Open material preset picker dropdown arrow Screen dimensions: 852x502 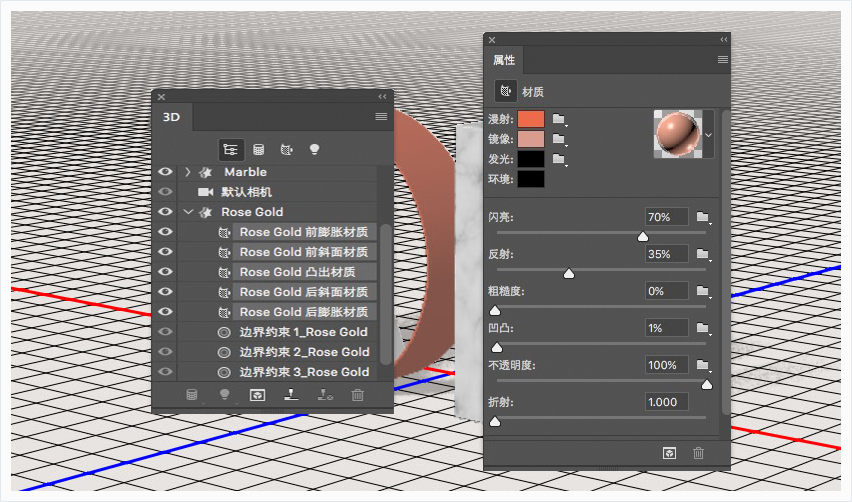pos(709,134)
